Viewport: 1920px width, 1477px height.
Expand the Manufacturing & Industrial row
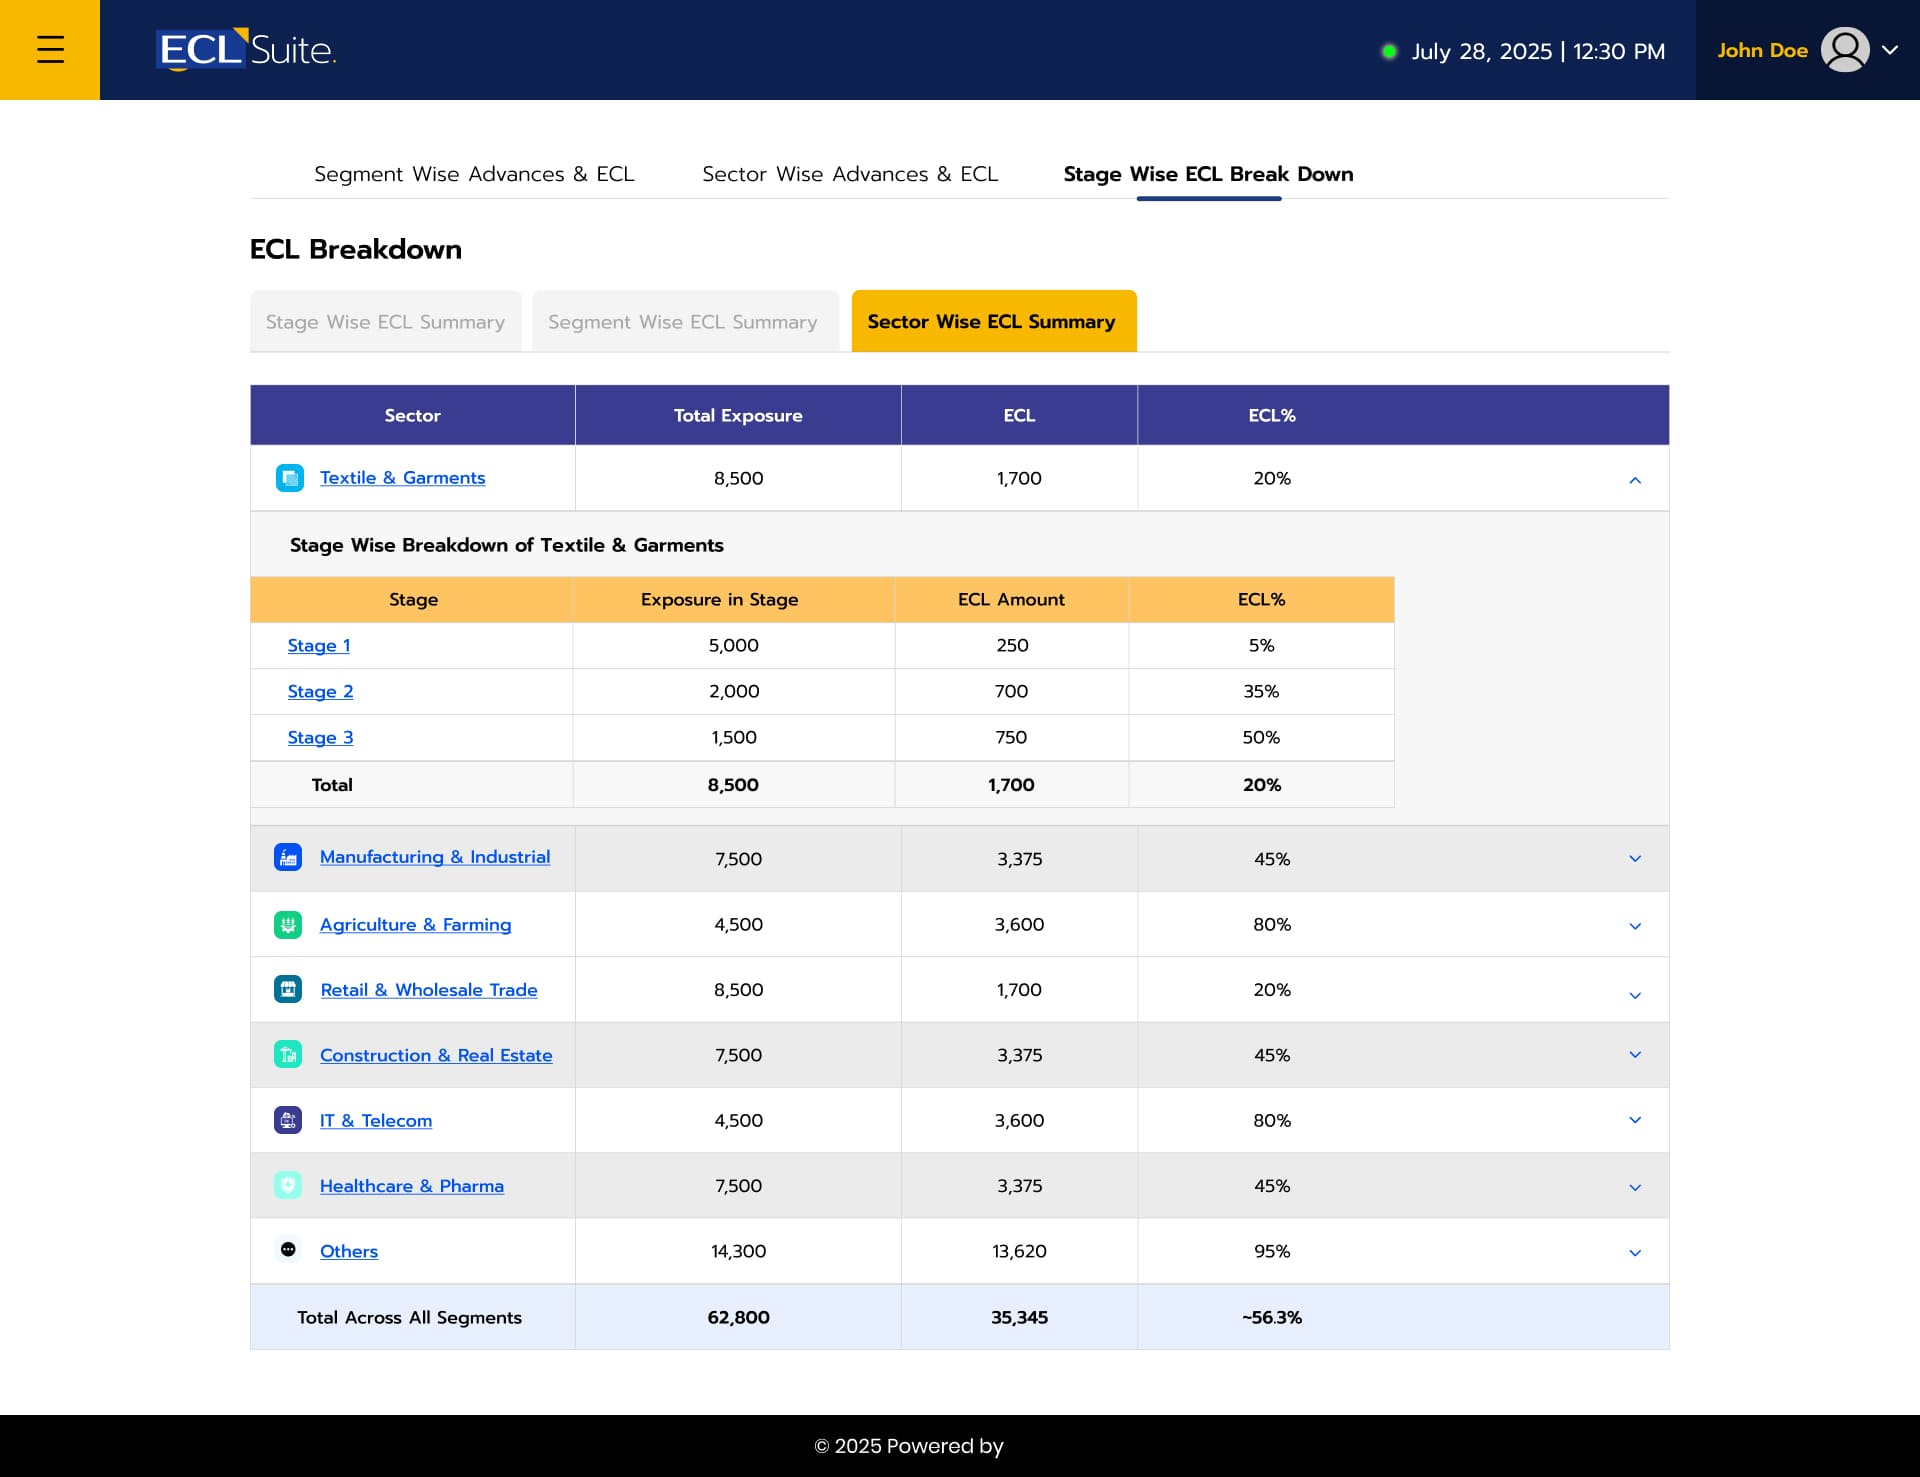click(x=1635, y=859)
